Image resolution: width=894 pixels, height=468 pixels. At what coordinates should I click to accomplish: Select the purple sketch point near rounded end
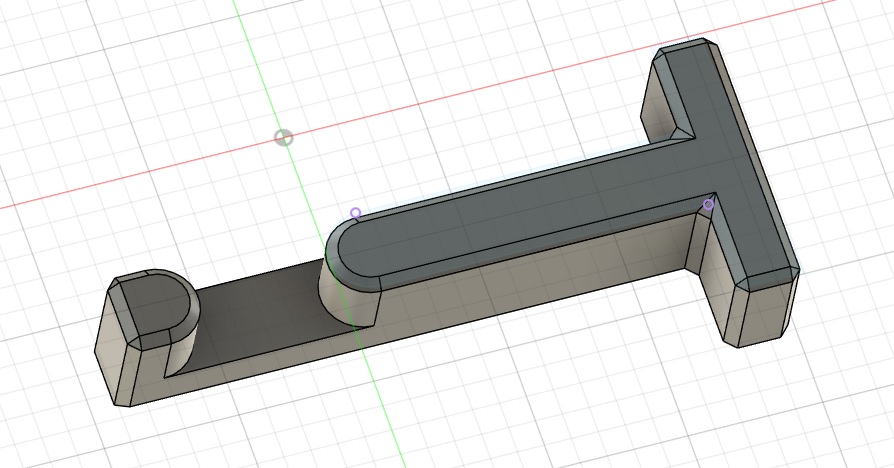(356, 213)
